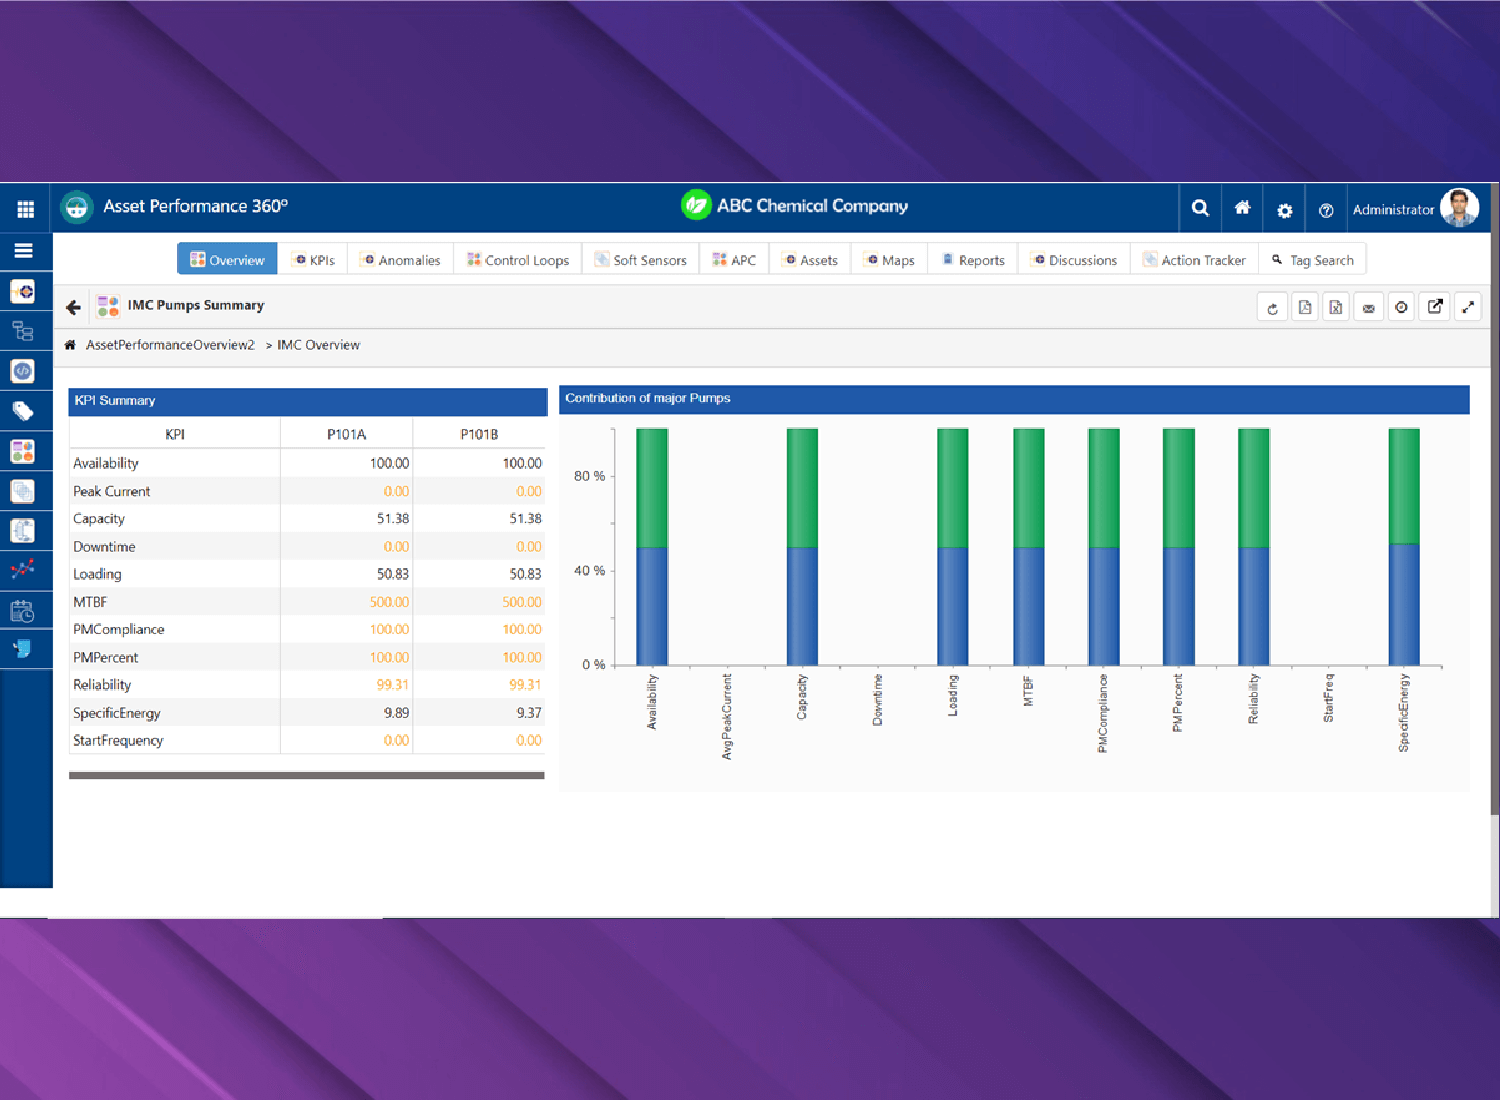Image resolution: width=1500 pixels, height=1100 pixels.
Task: Switch to the Control Loops tab
Action: [x=518, y=260]
